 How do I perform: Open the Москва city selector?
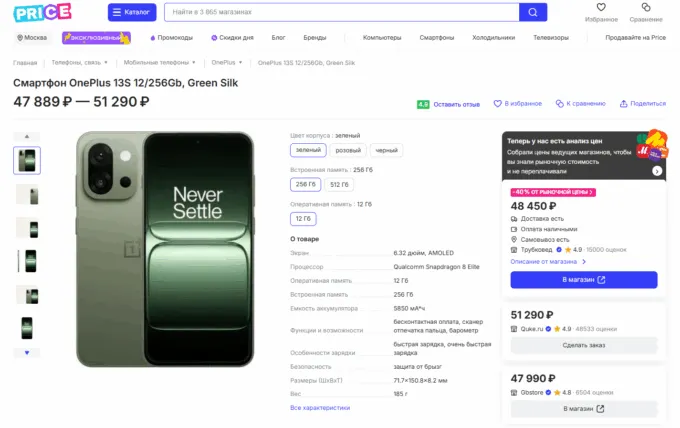pyautogui.click(x=32, y=37)
